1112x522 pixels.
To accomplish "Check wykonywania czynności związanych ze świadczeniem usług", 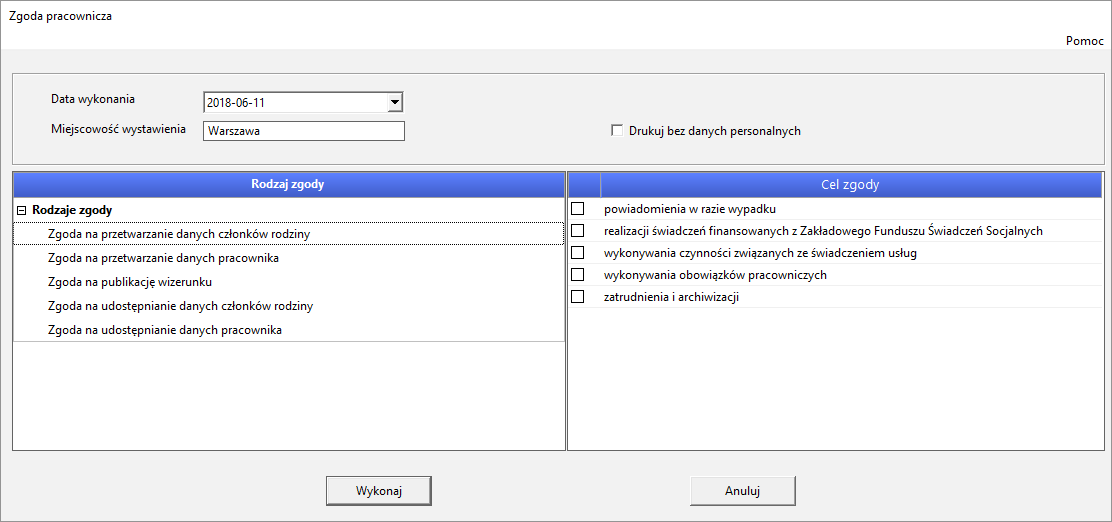I will click(x=577, y=253).
